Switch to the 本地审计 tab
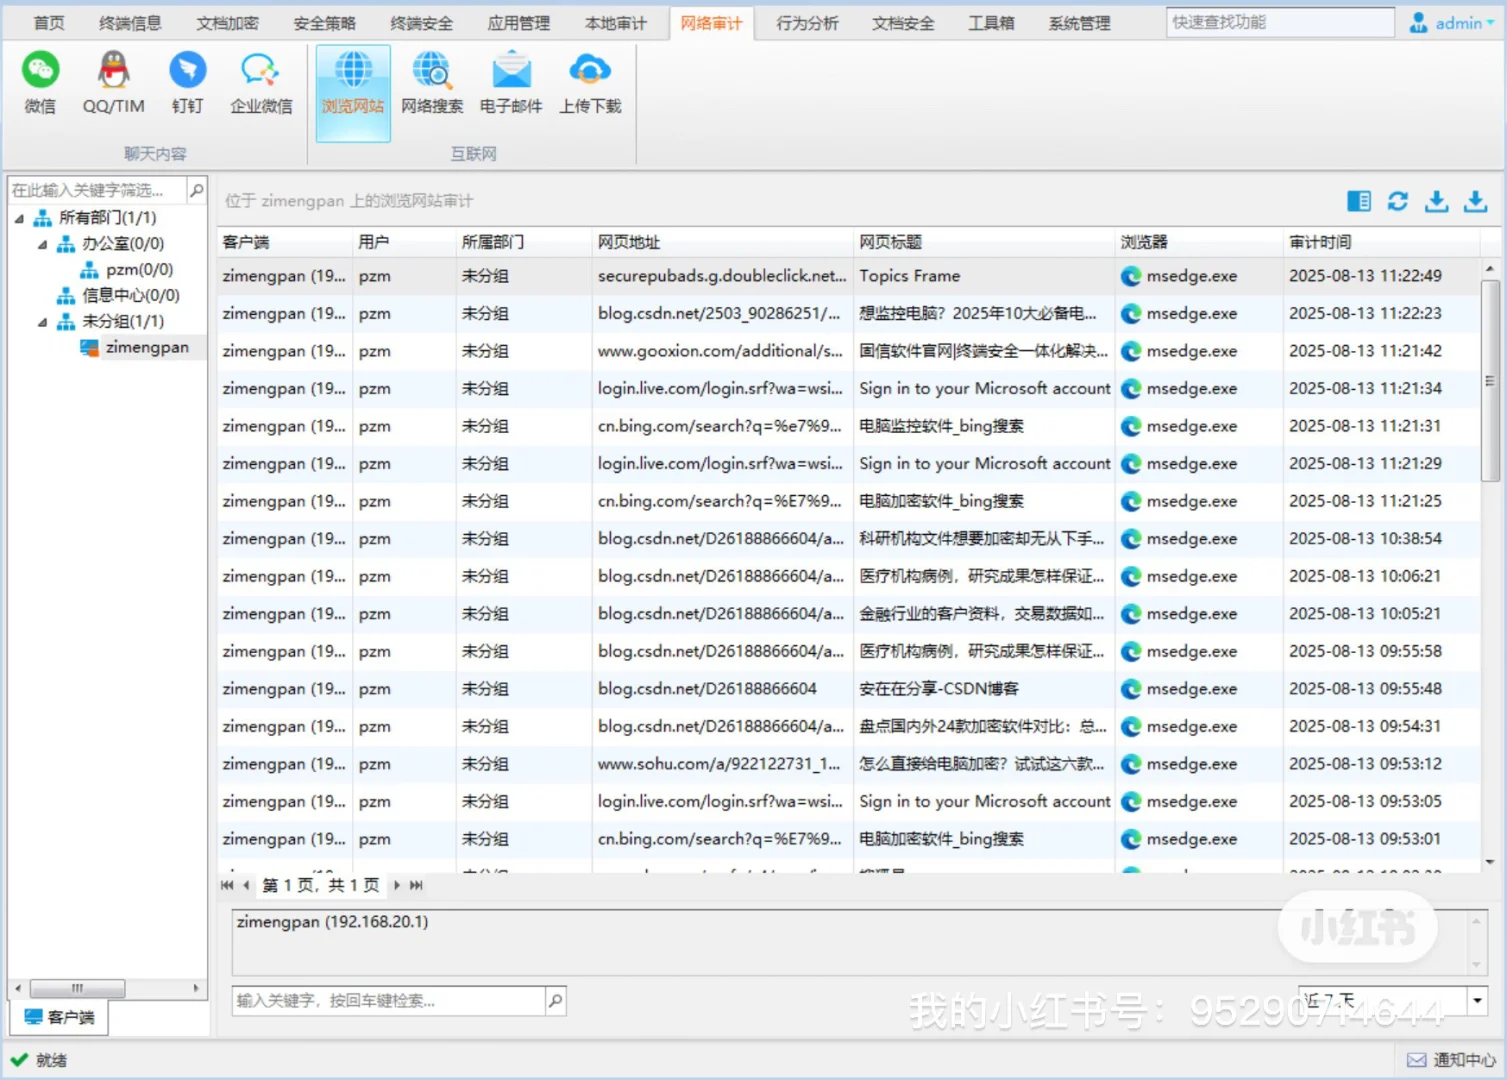Screen dimensions: 1507x1080 click(x=615, y=23)
